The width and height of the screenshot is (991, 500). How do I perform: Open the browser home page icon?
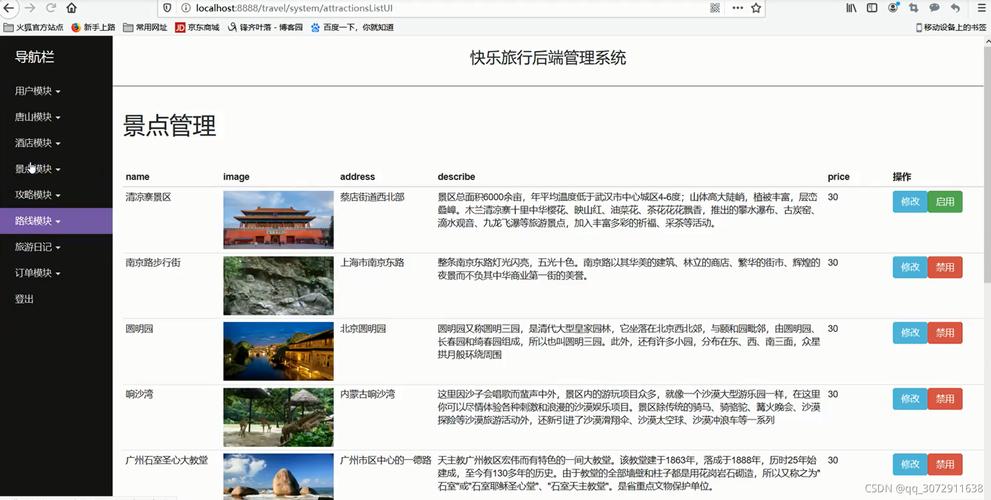tap(71, 8)
